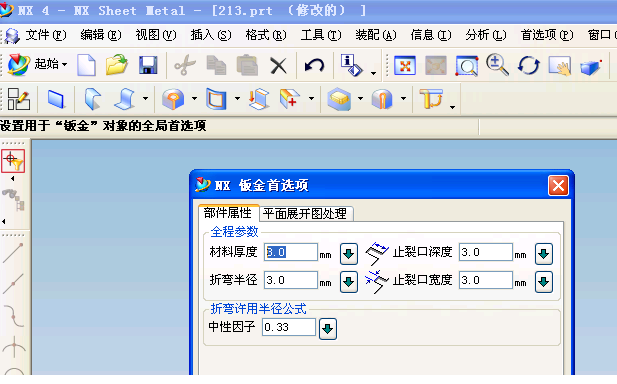
Task: Open options arrow for 止裂口深度
Action: pos(544,254)
